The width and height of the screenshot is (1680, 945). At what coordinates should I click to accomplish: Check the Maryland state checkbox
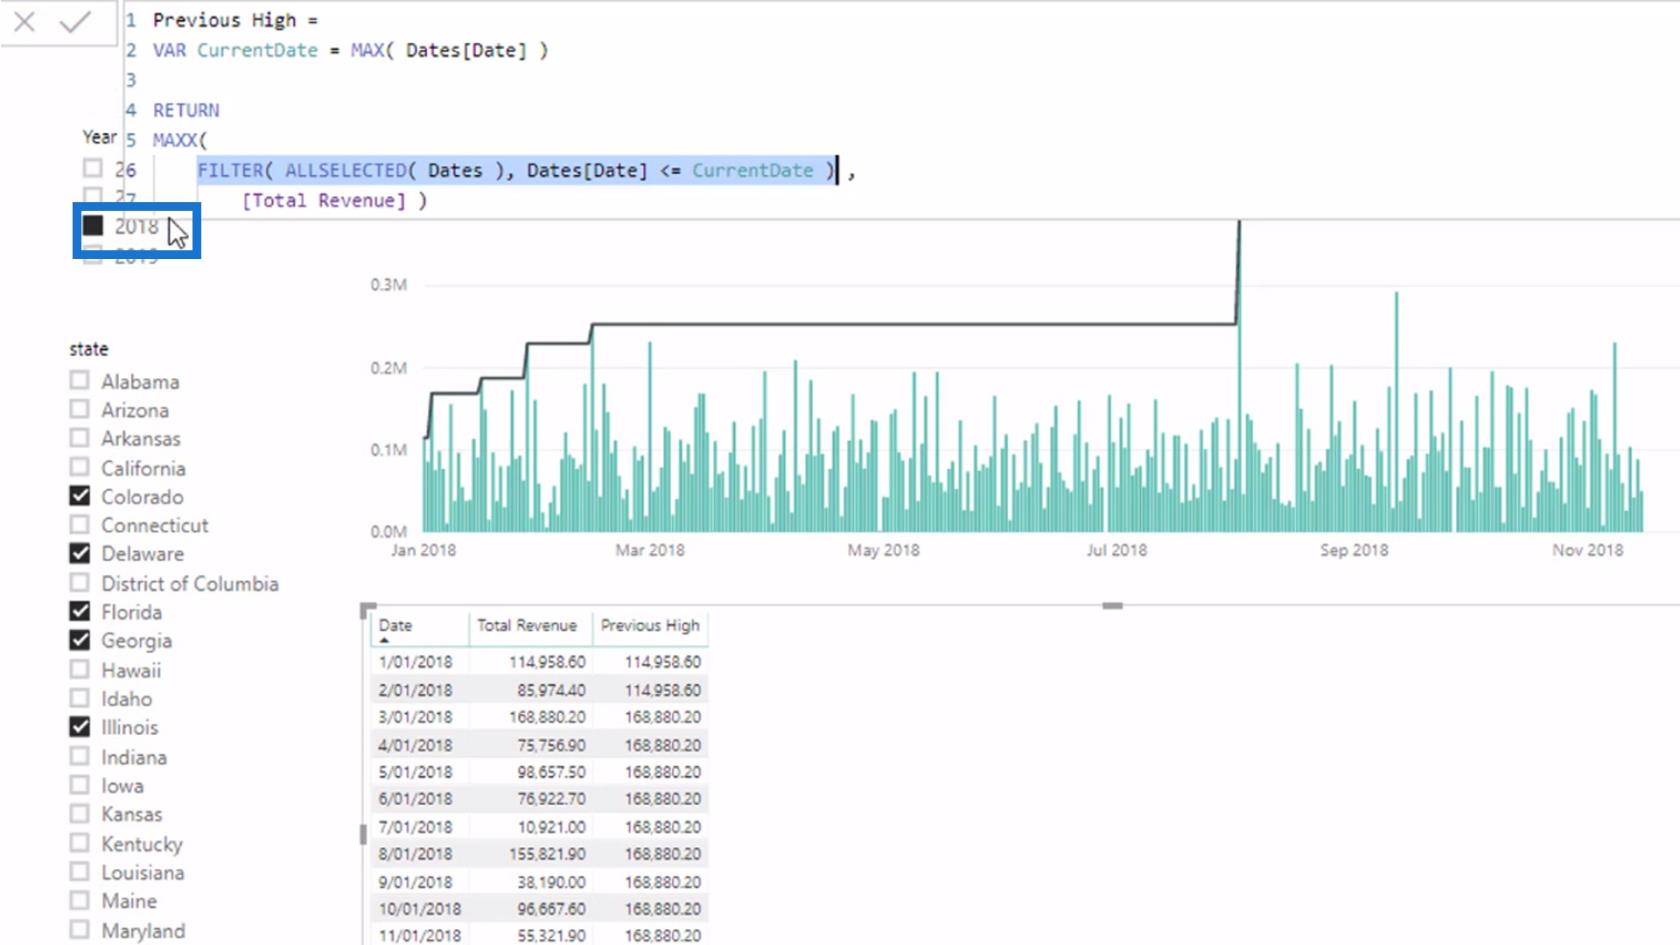[x=80, y=930]
